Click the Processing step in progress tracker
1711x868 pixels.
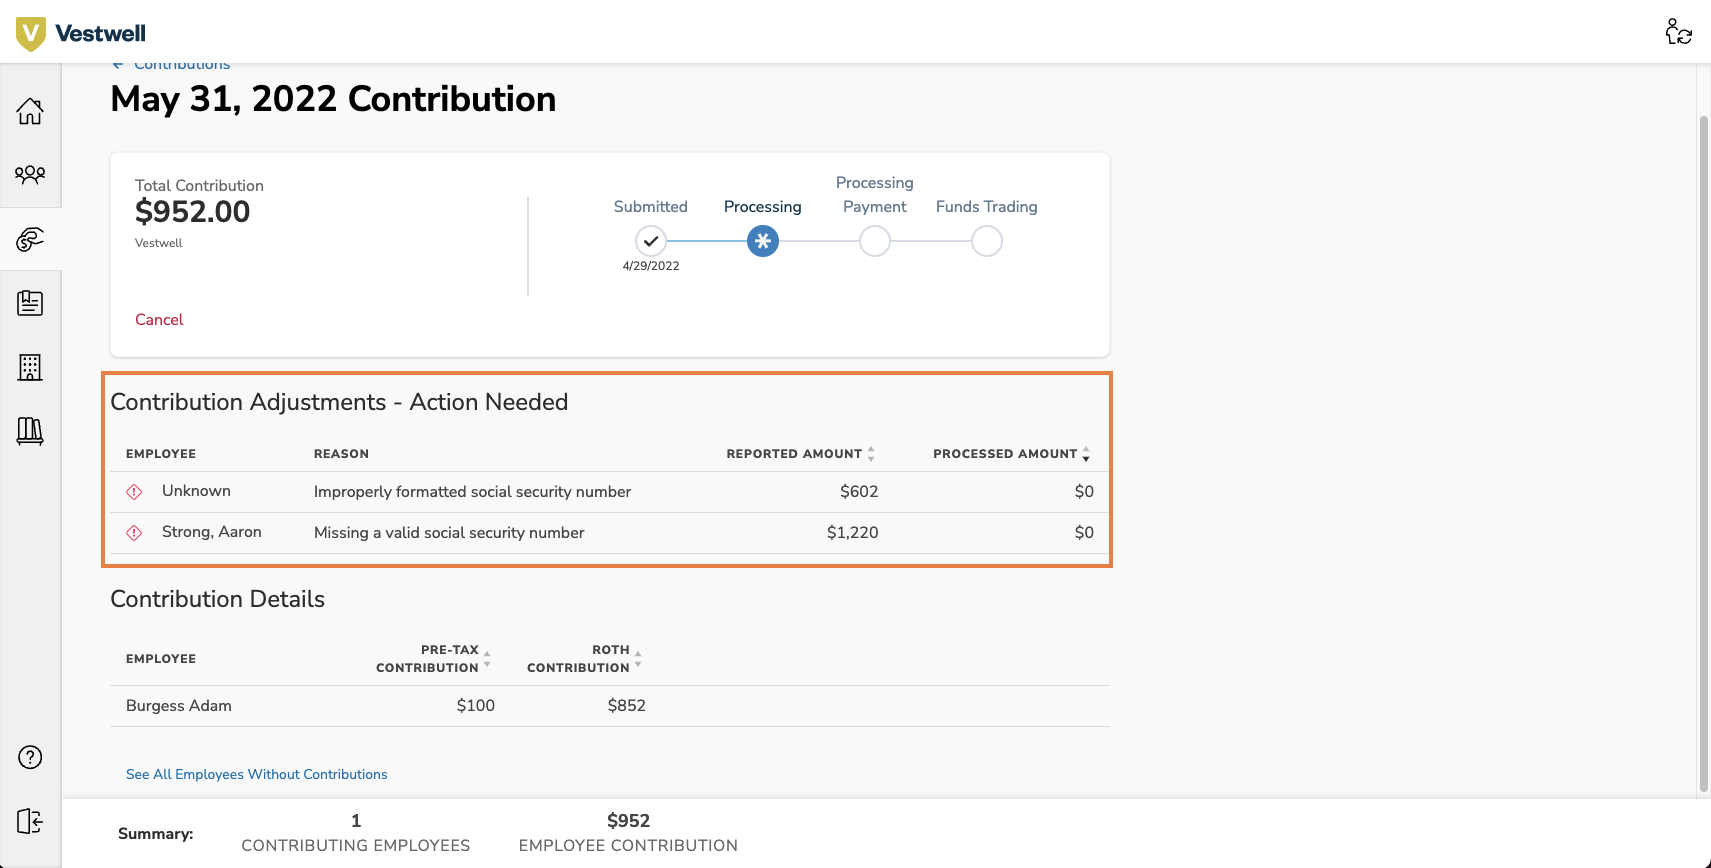pos(763,241)
